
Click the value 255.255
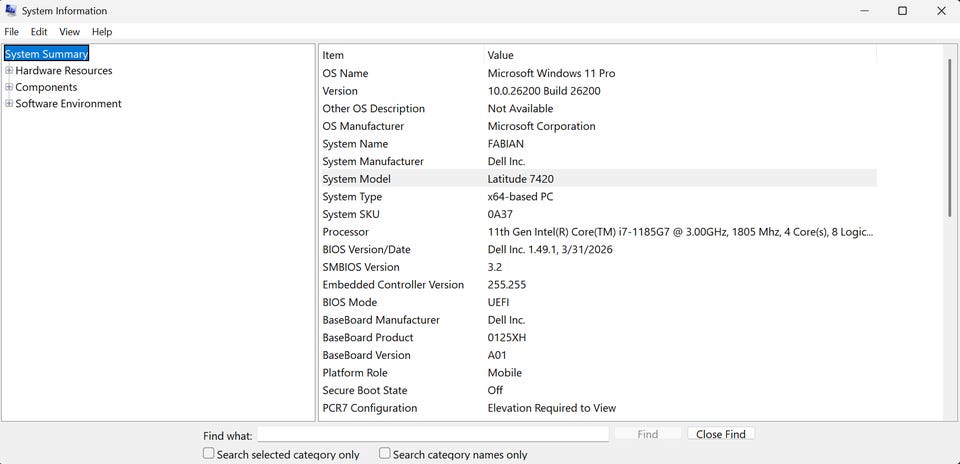[507, 285]
